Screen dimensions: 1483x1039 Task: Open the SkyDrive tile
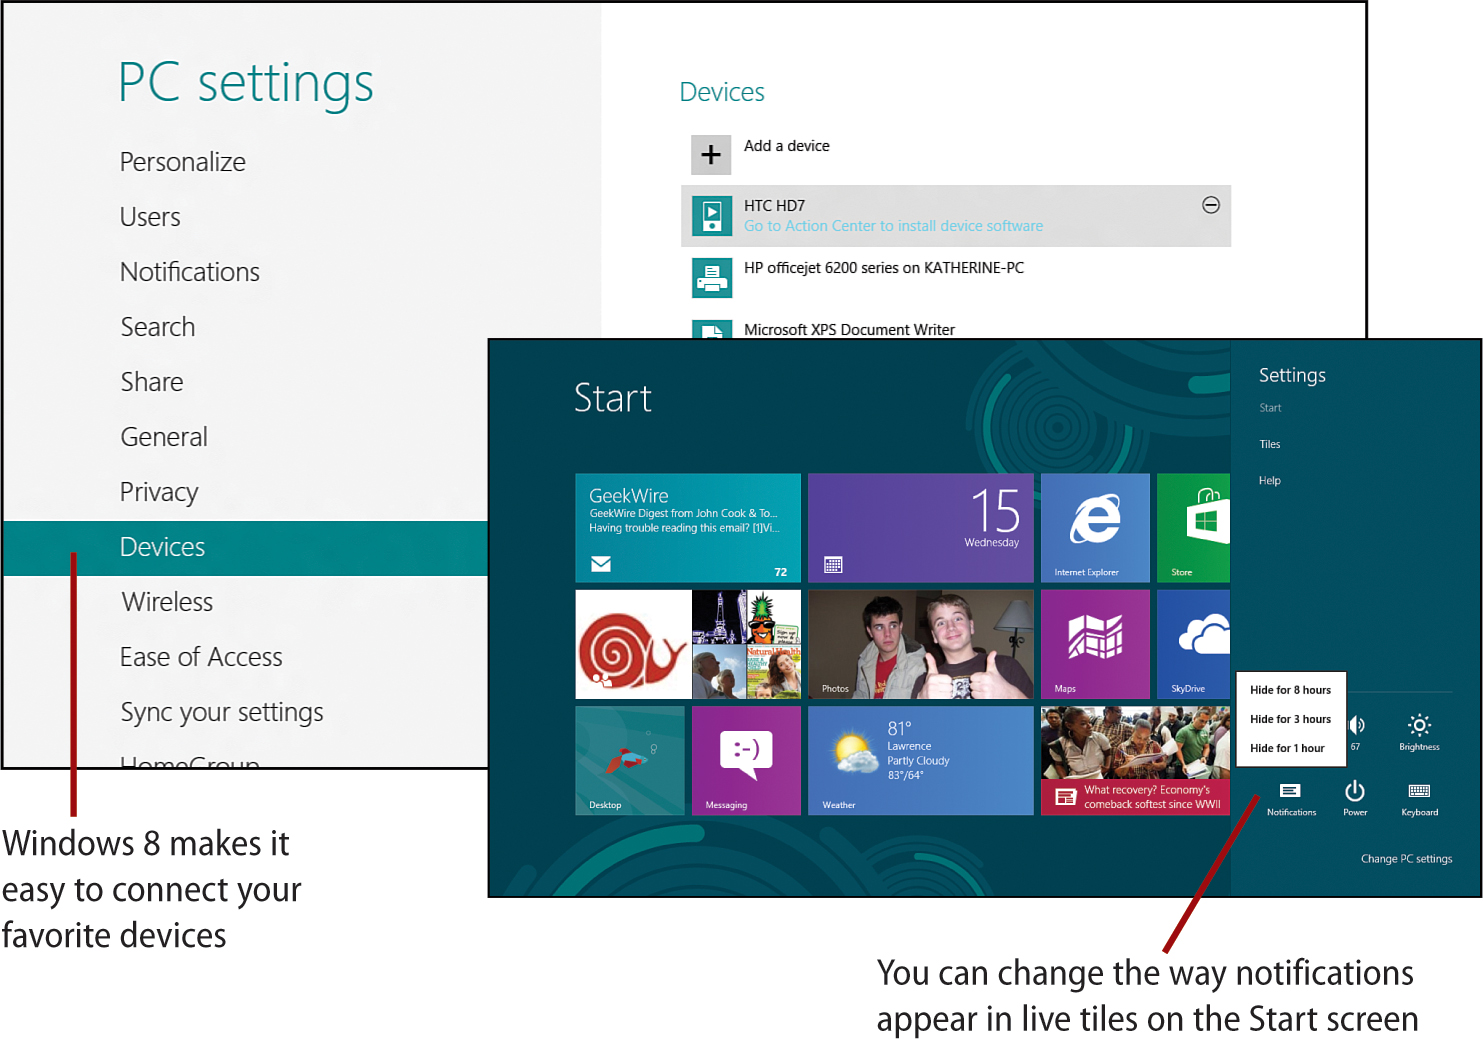click(1193, 644)
